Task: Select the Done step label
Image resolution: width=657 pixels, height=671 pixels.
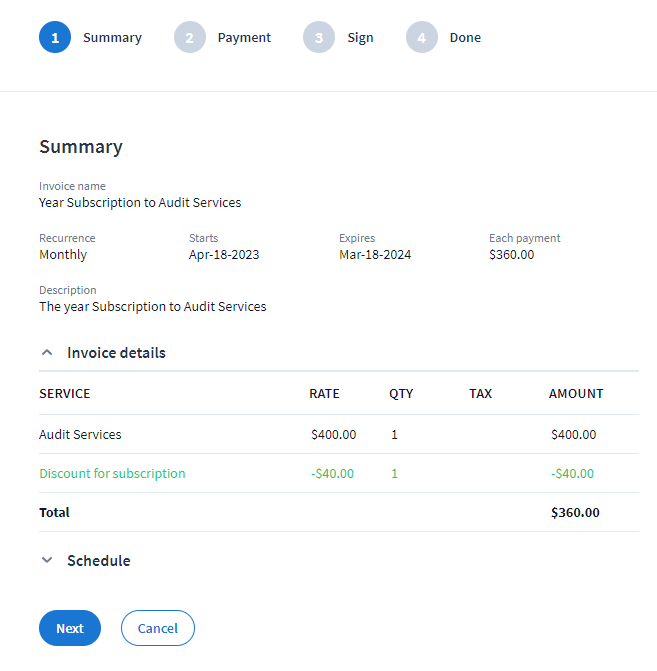Action: click(x=465, y=38)
